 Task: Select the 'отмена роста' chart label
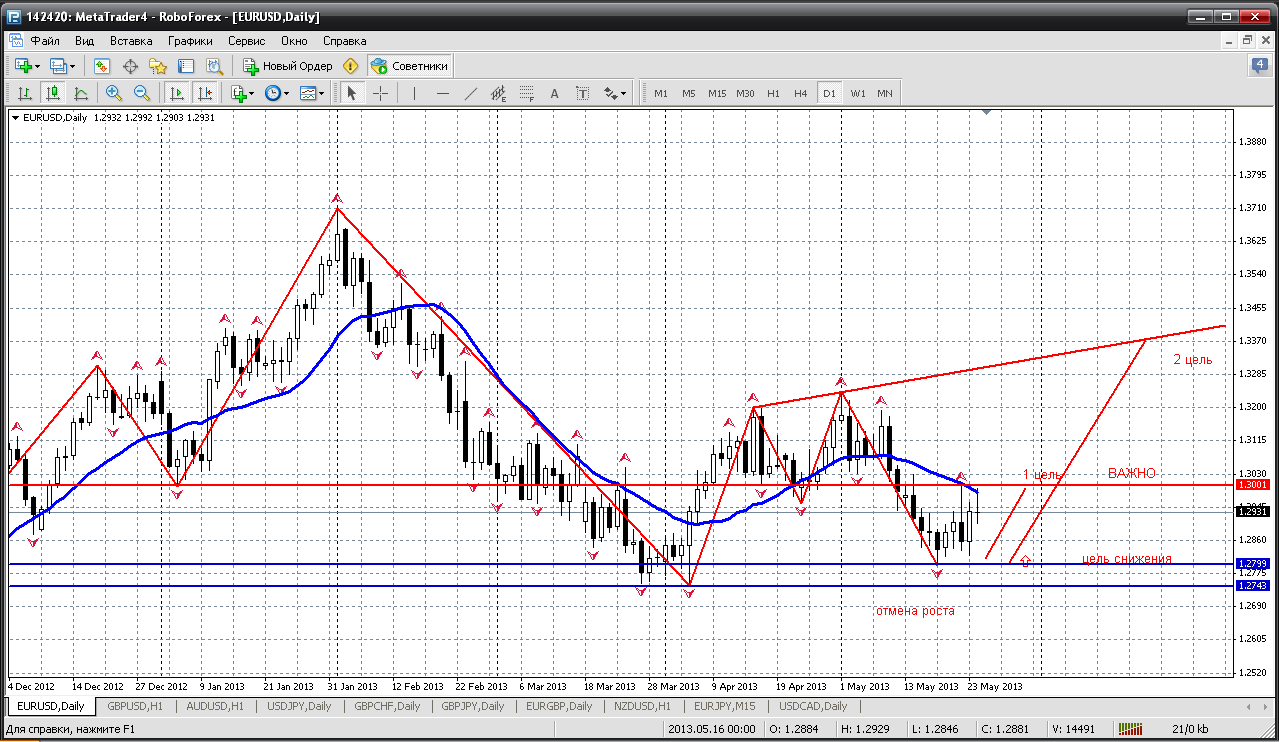[x=915, y=610]
